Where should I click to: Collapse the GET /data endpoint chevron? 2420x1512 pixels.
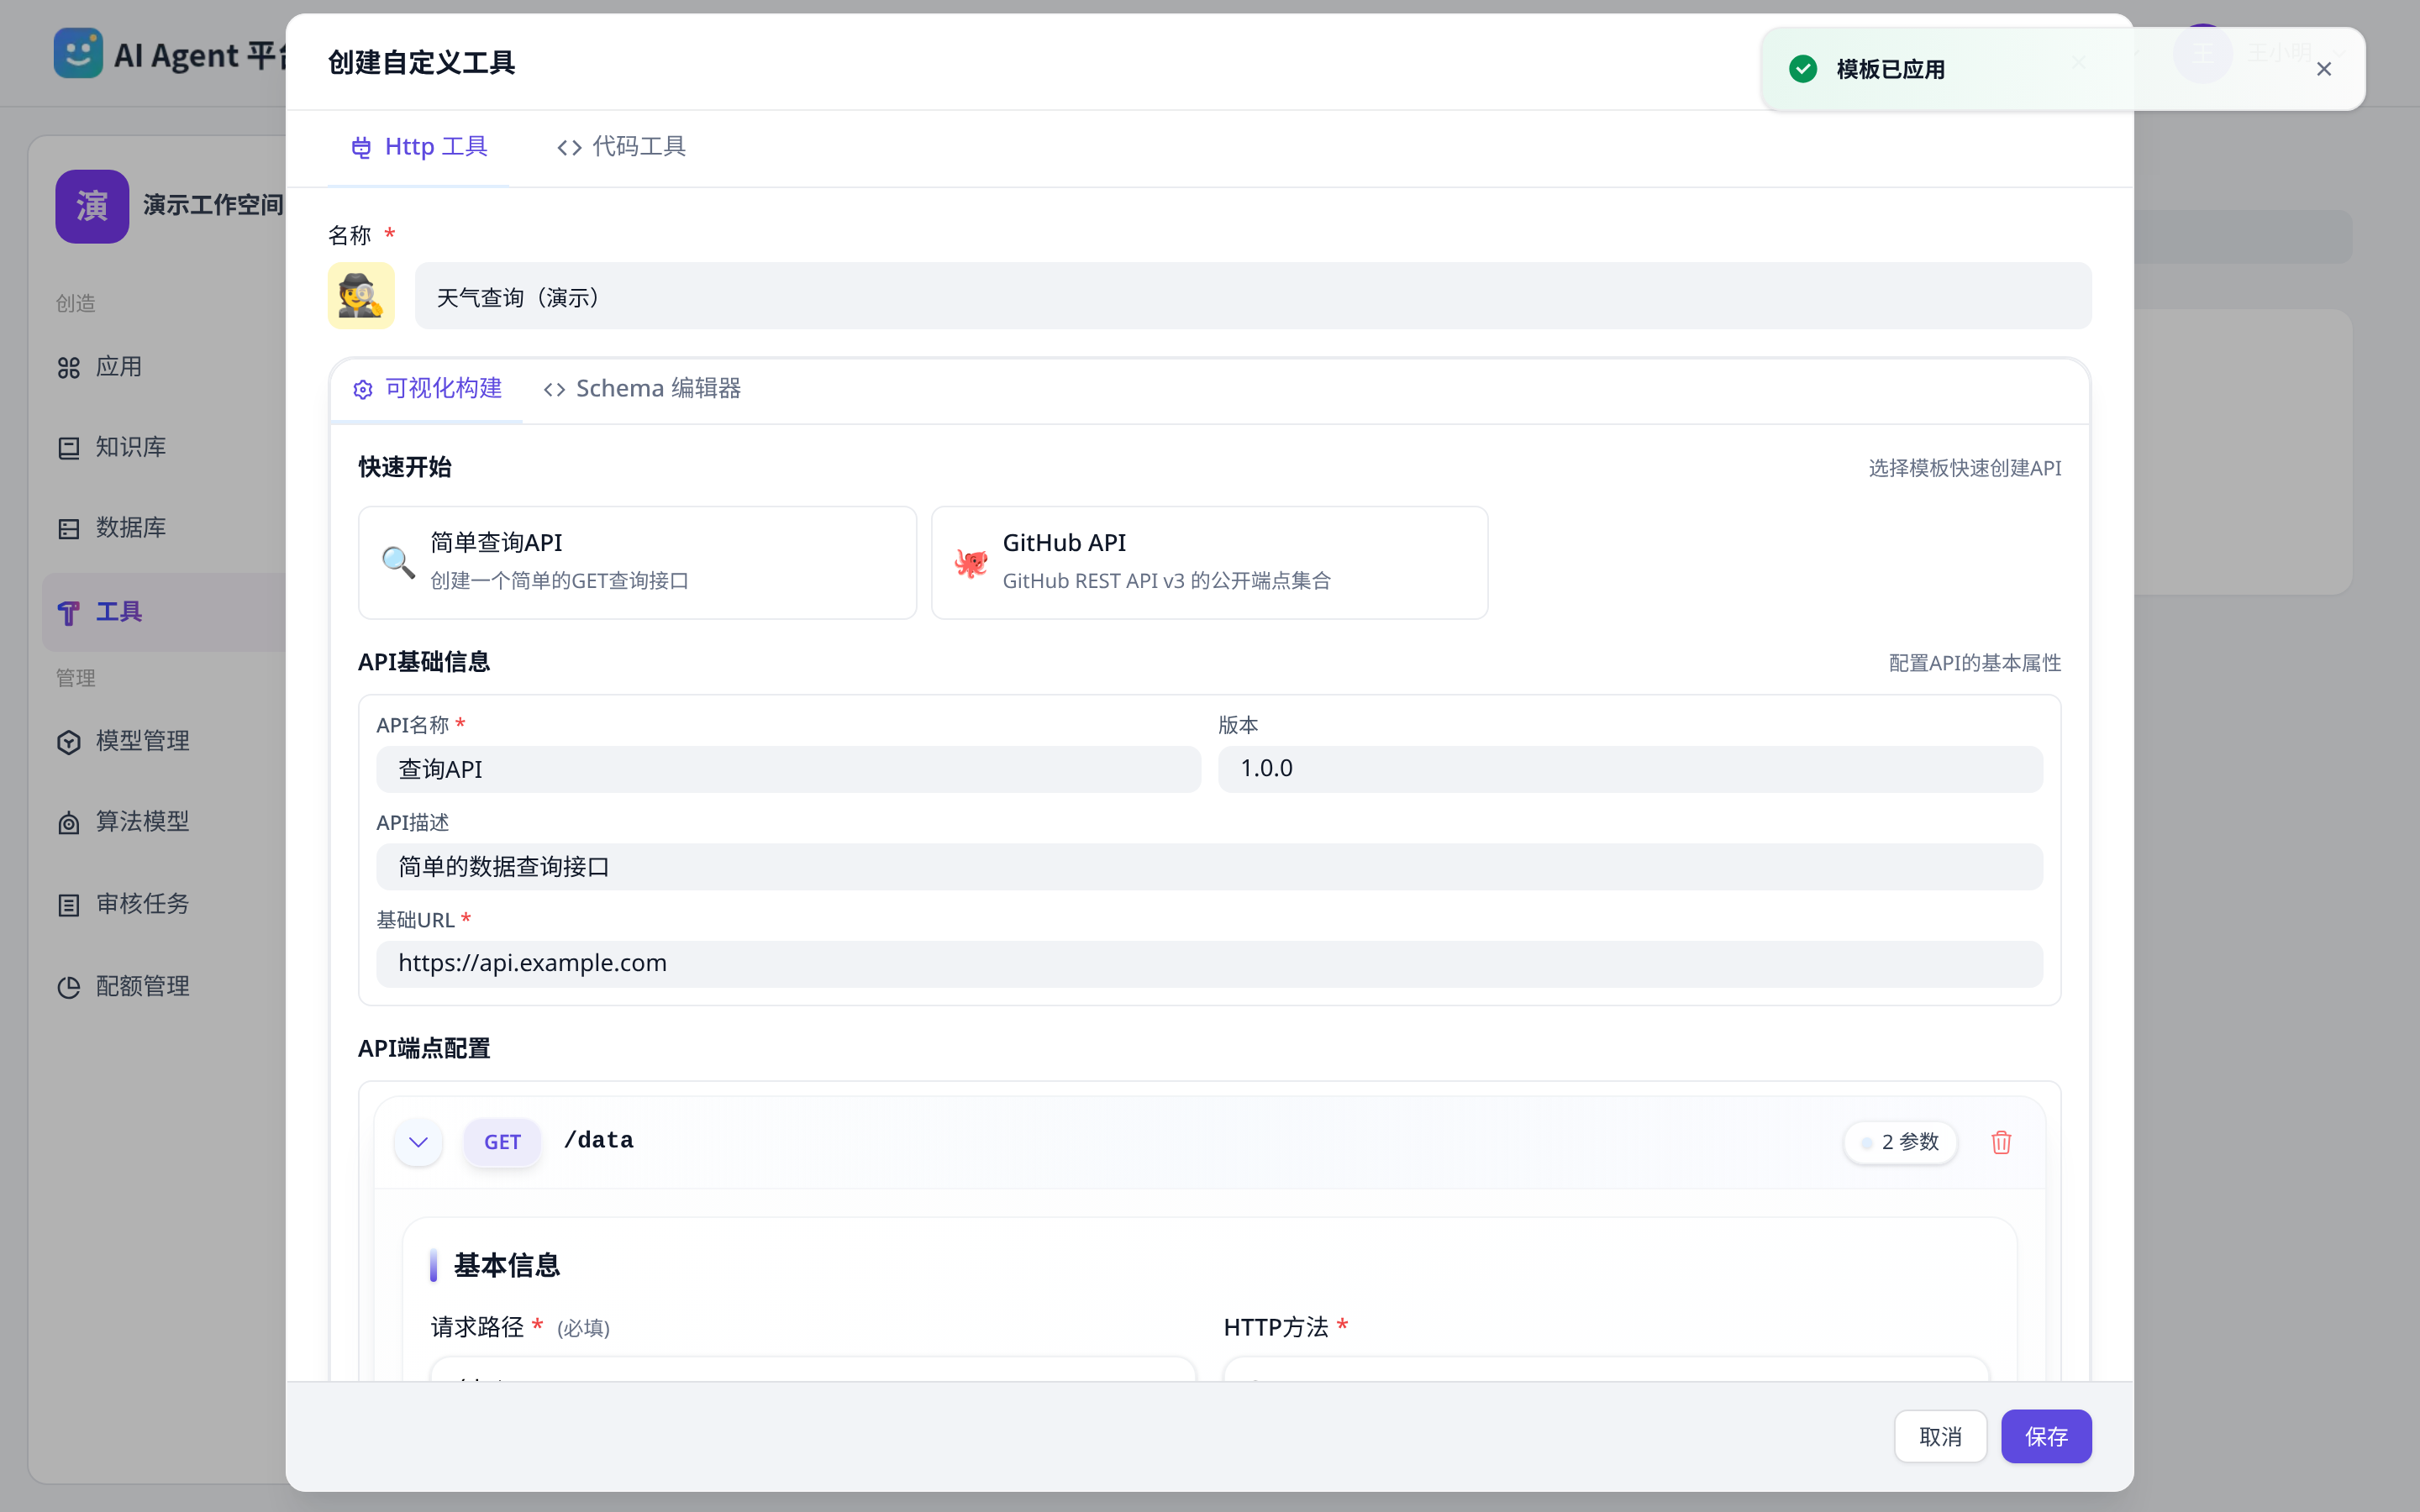point(418,1142)
